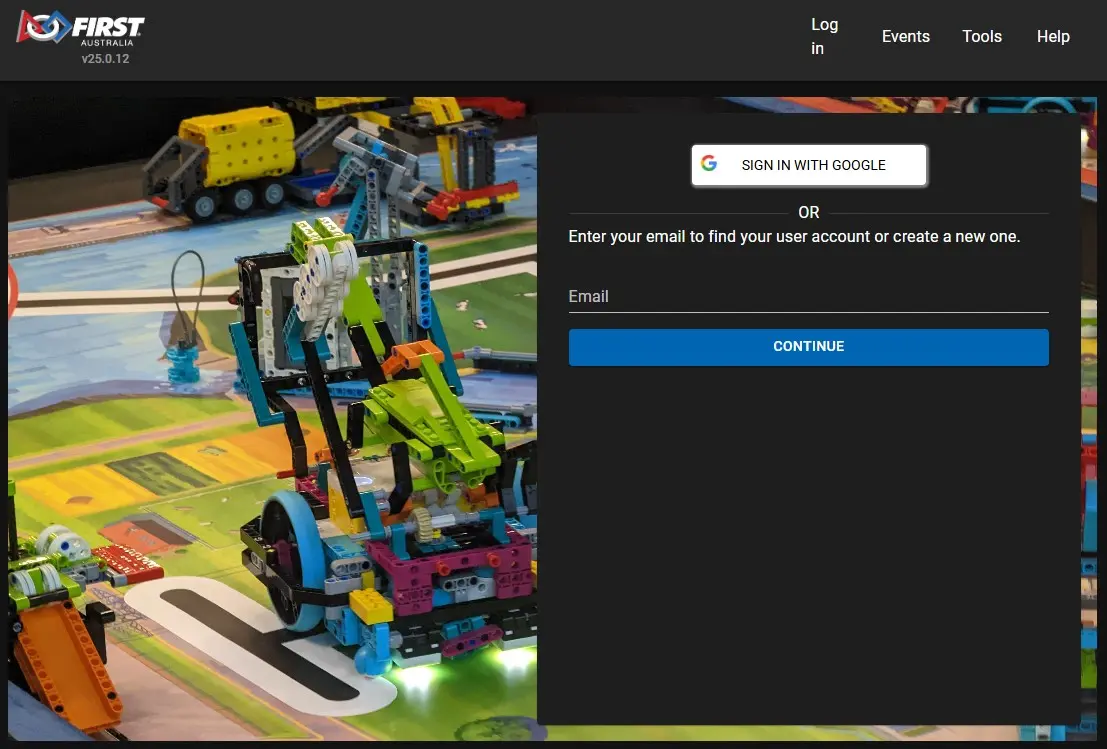This screenshot has width=1107, height=749.
Task: Click the AUSTRALIA text under the logo
Action: coord(107,43)
